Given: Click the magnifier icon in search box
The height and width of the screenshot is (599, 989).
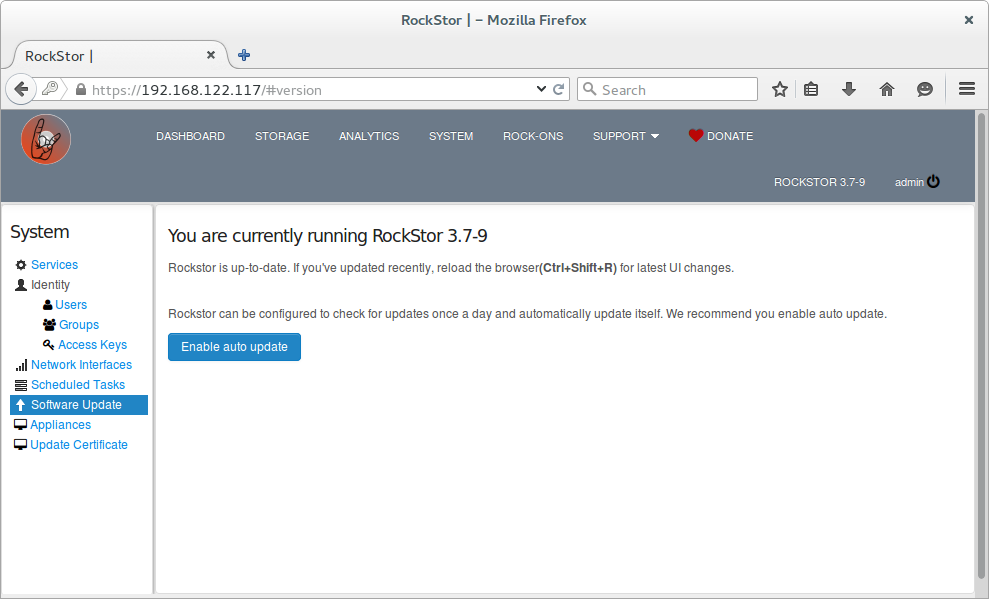Looking at the screenshot, I should tap(590, 89).
